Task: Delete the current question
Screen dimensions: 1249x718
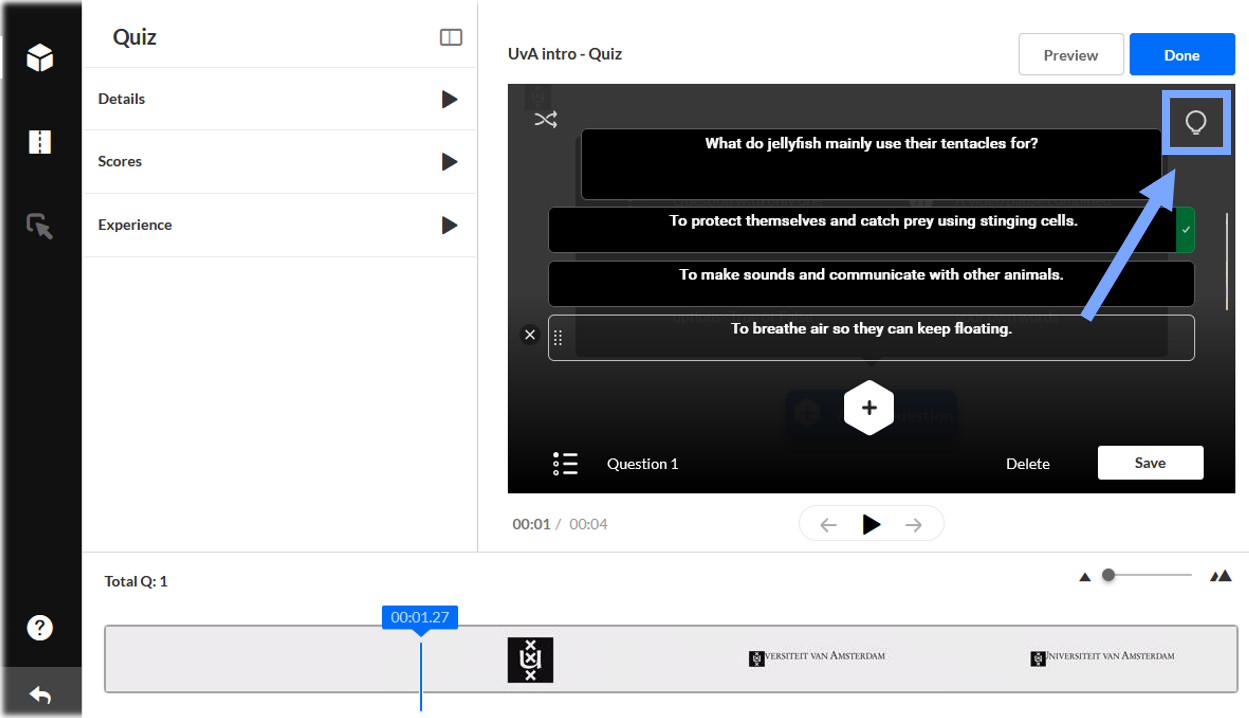Action: tap(1028, 463)
